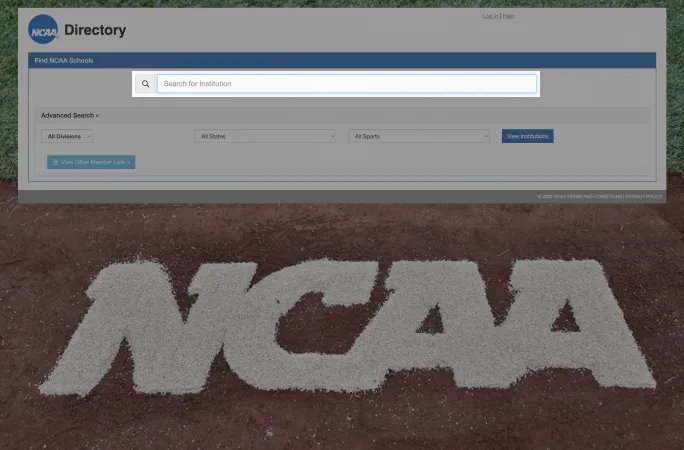Open the All Sports dropdown
Image resolution: width=684 pixels, height=450 pixels.
pyautogui.click(x=419, y=136)
